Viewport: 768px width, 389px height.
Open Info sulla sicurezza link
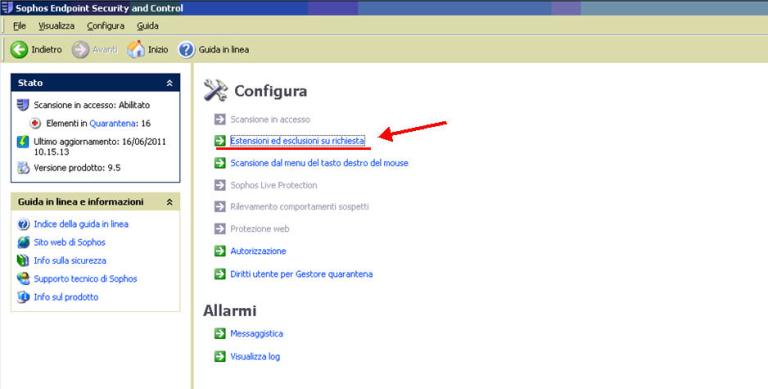click(70, 261)
